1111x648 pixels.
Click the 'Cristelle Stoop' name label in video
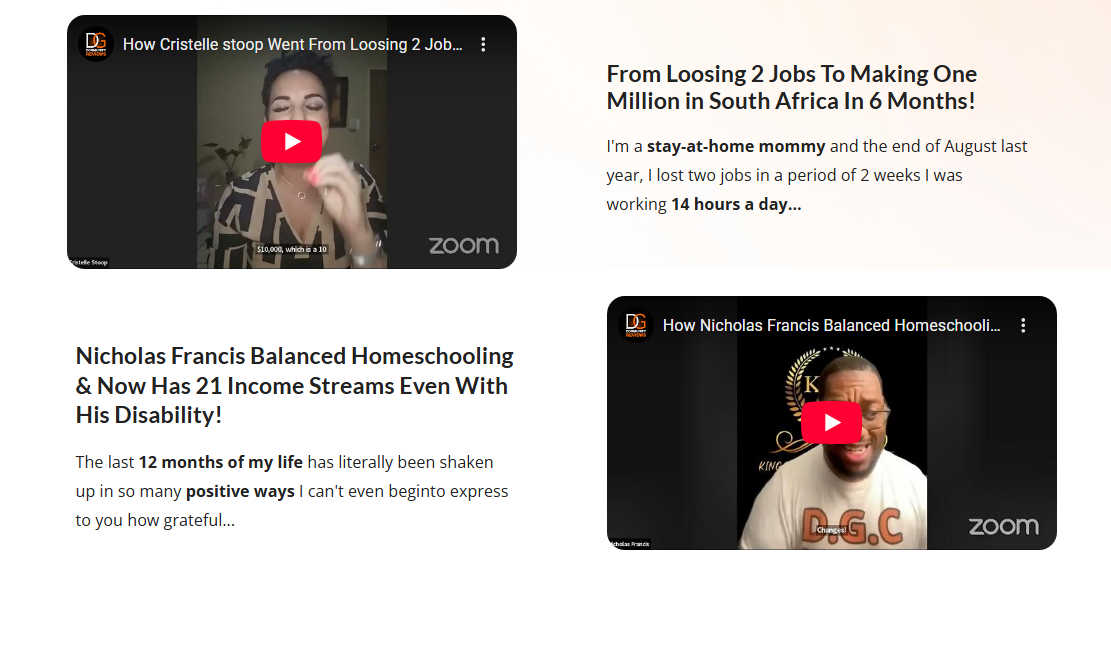[x=89, y=263]
